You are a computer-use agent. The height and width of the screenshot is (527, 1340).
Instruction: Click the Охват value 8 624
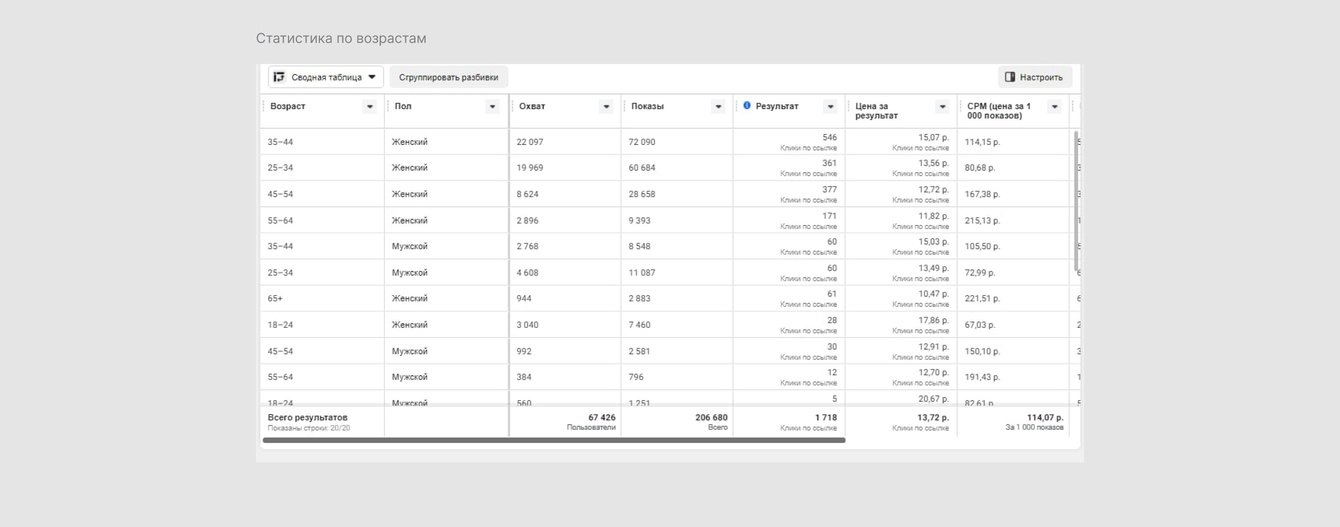527,194
